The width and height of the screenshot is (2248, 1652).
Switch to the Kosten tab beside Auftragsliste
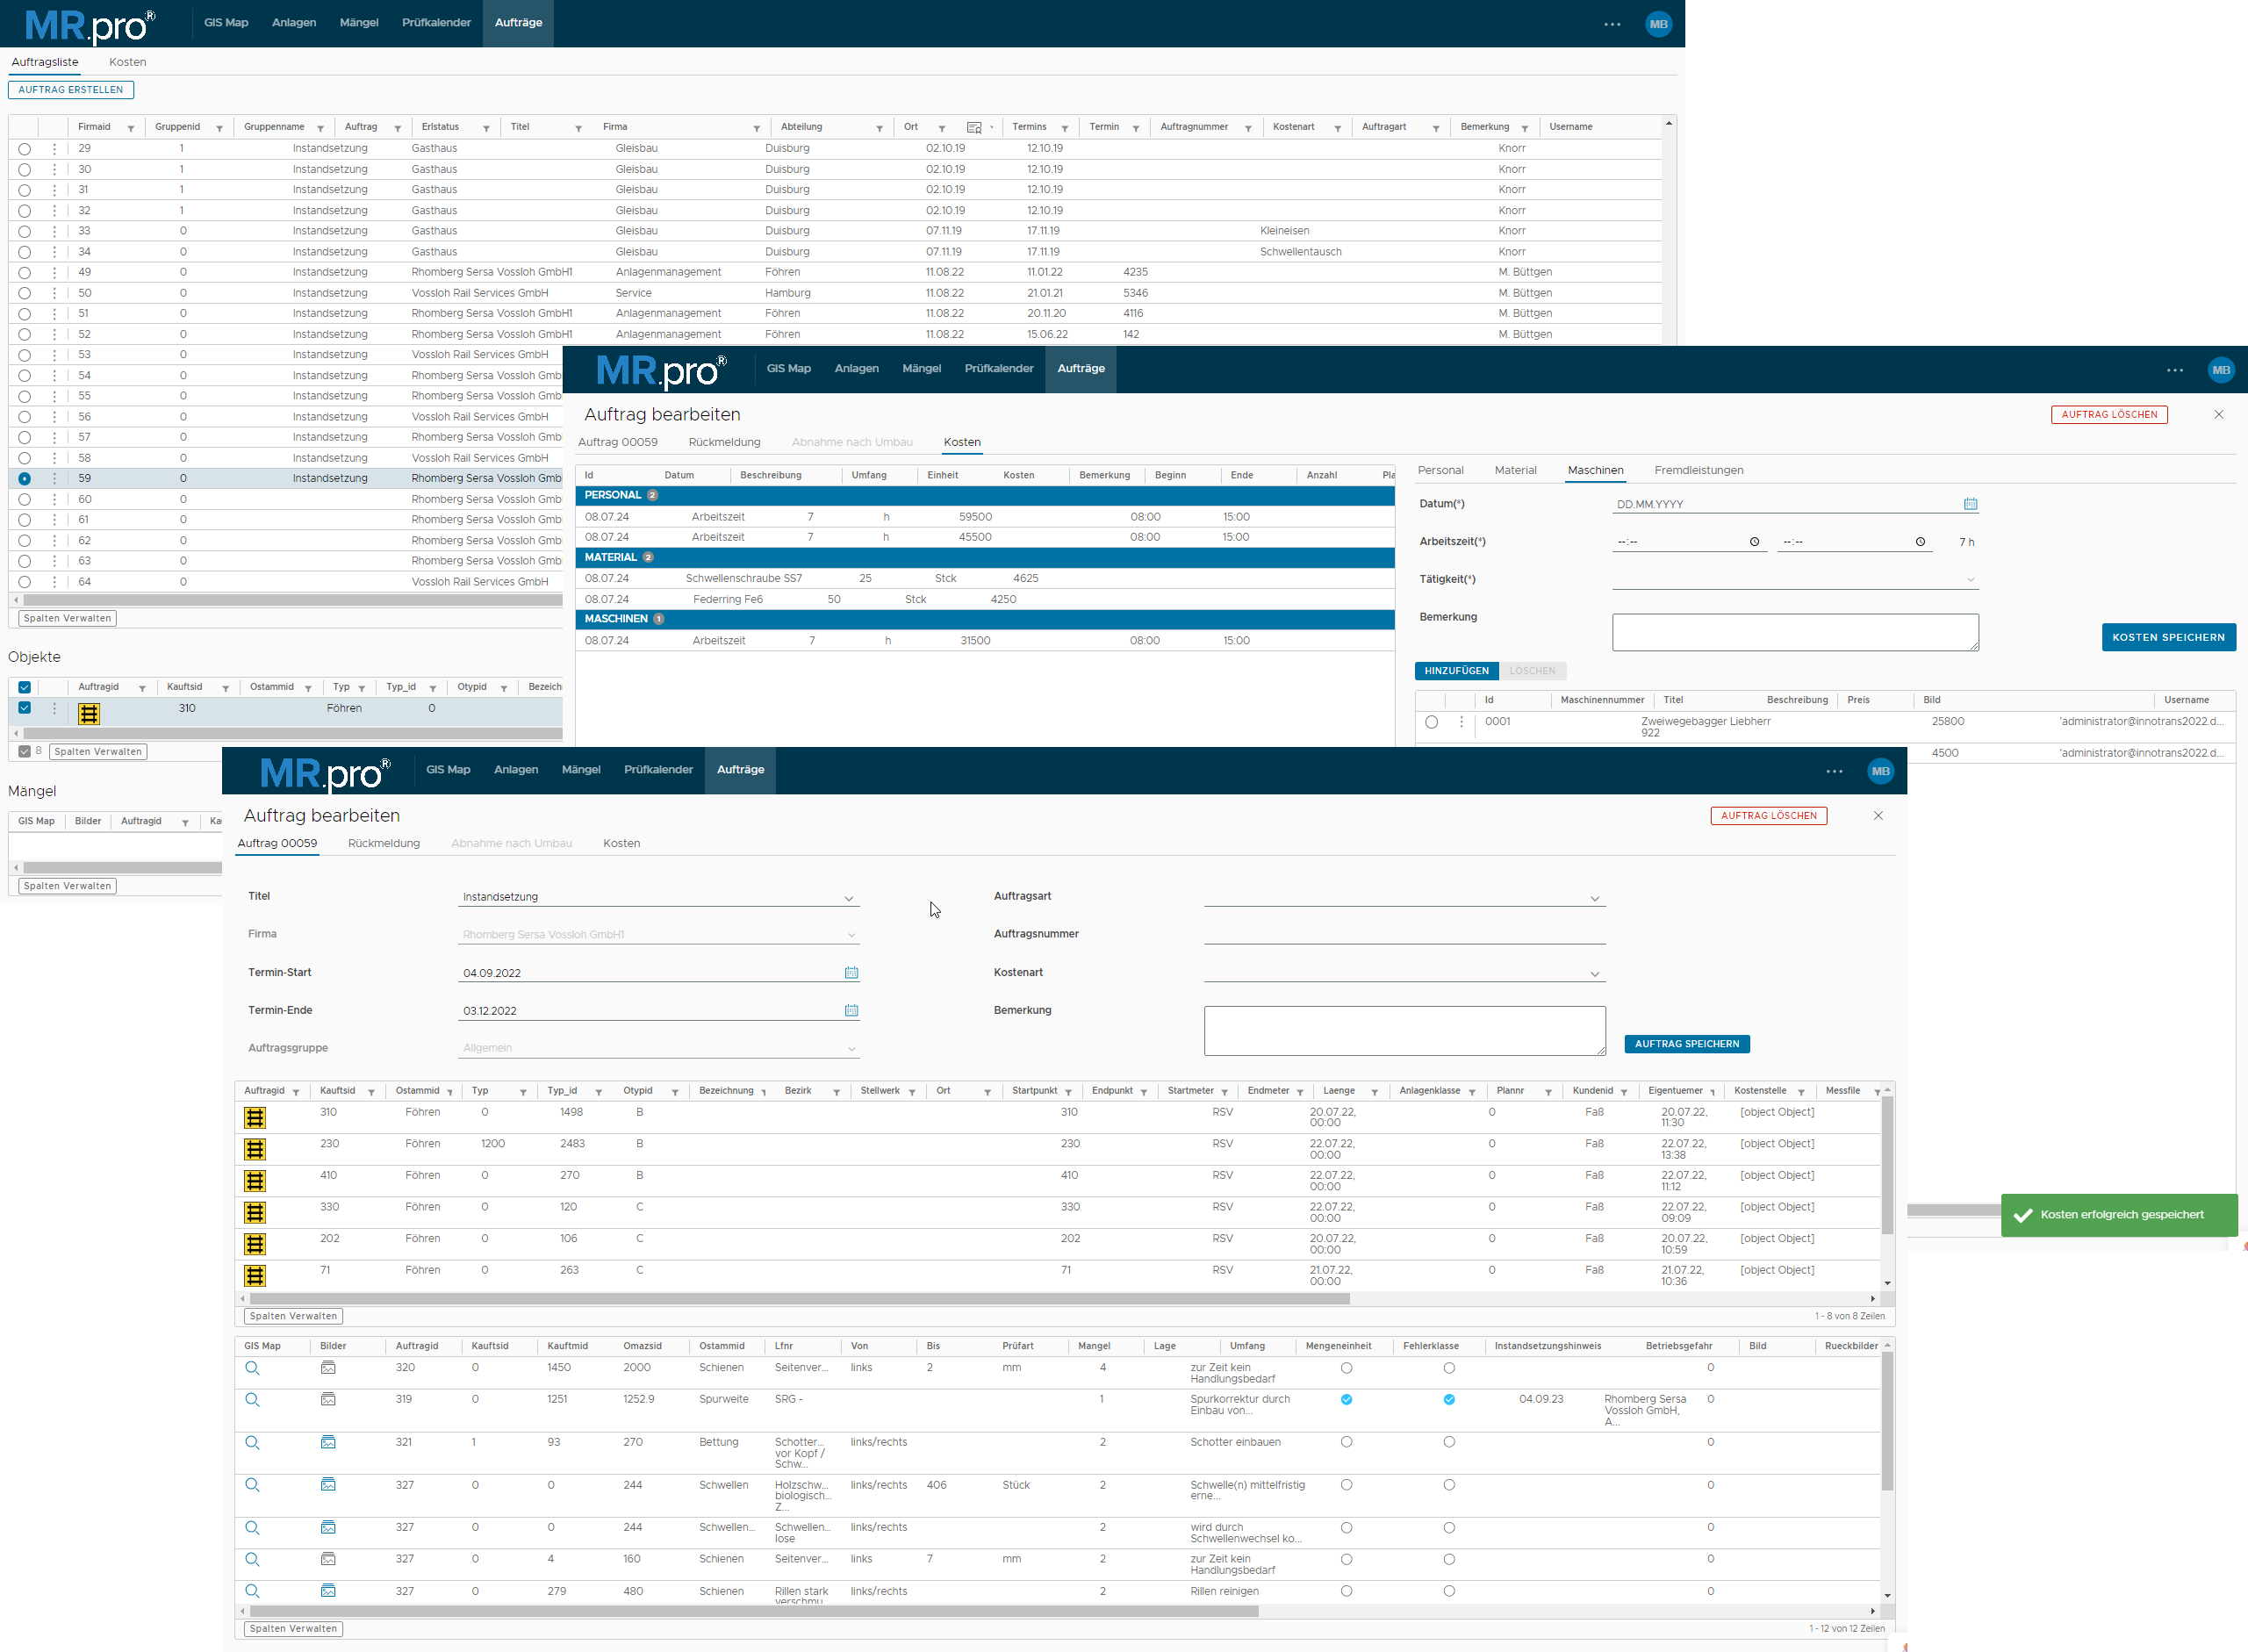[x=127, y=62]
